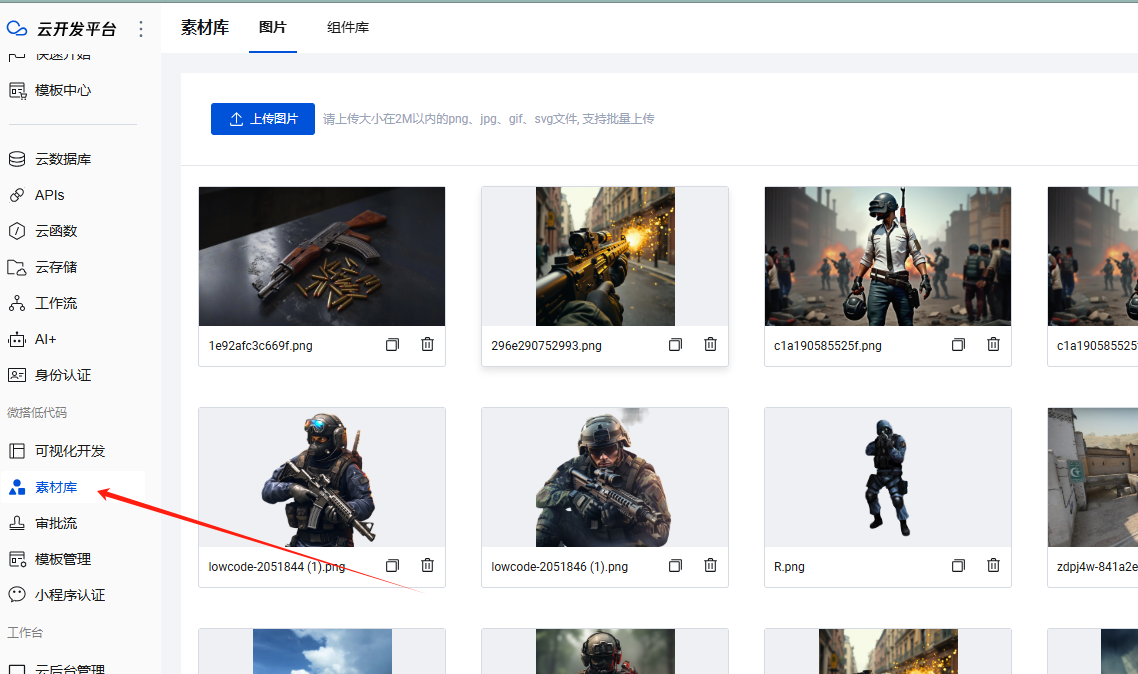Click the 上传图片 upload button

point(263,119)
